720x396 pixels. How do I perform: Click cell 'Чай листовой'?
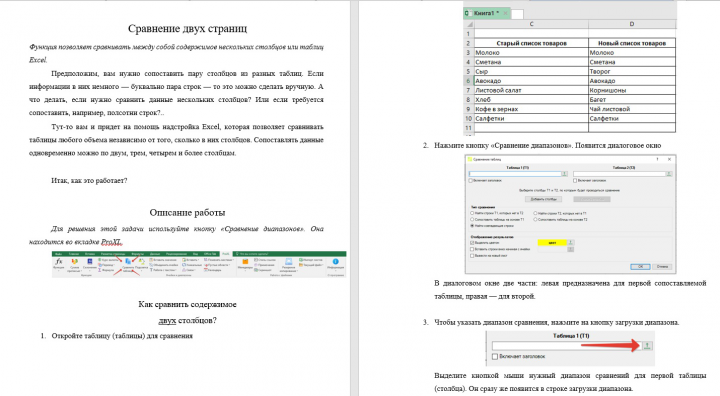pos(632,109)
